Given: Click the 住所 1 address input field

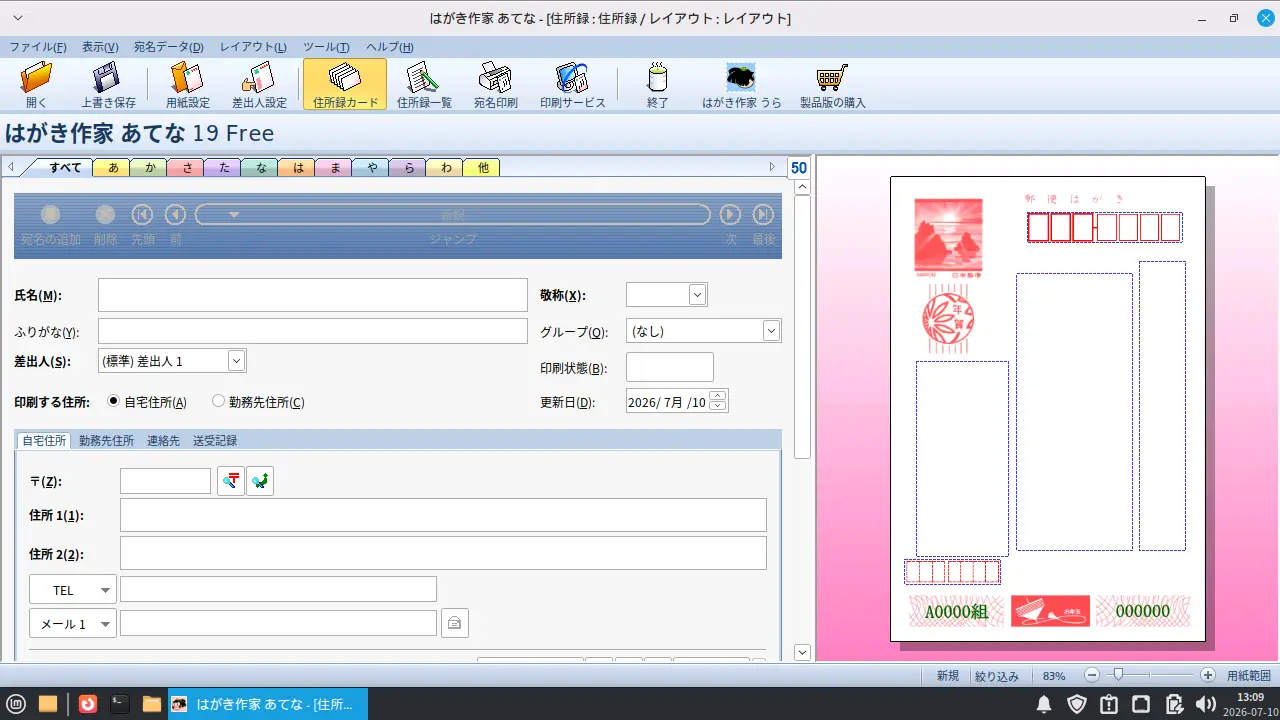Looking at the screenshot, I should click(443, 515).
